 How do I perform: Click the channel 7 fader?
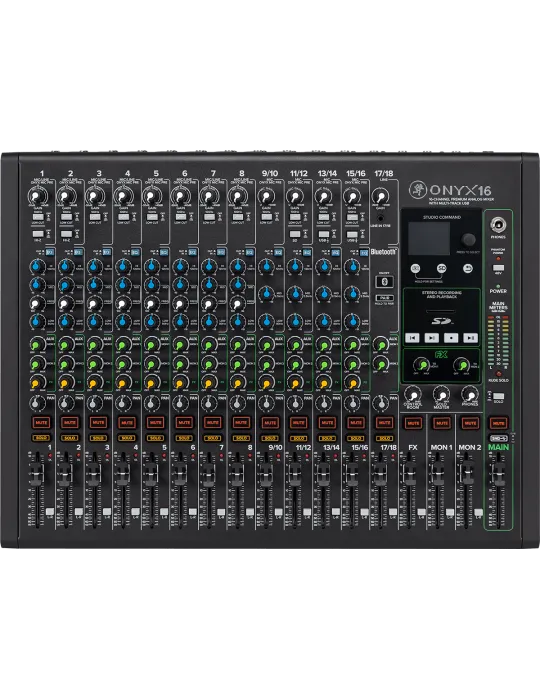point(208,475)
